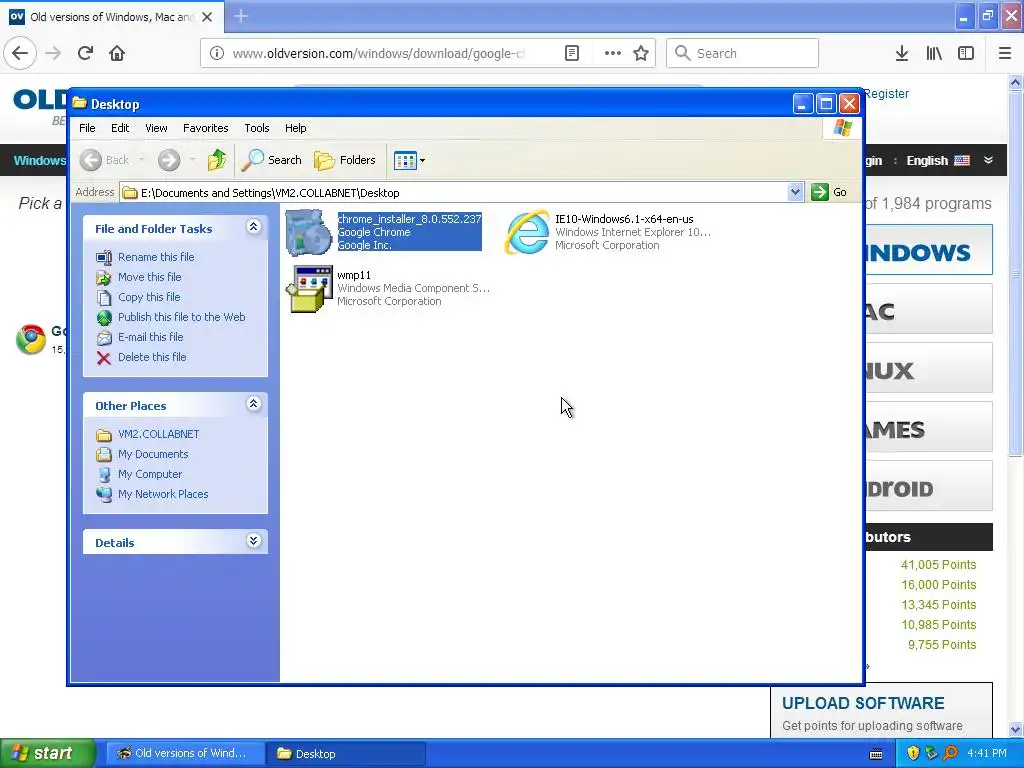Open the Edit menu in Explorer

120,128
